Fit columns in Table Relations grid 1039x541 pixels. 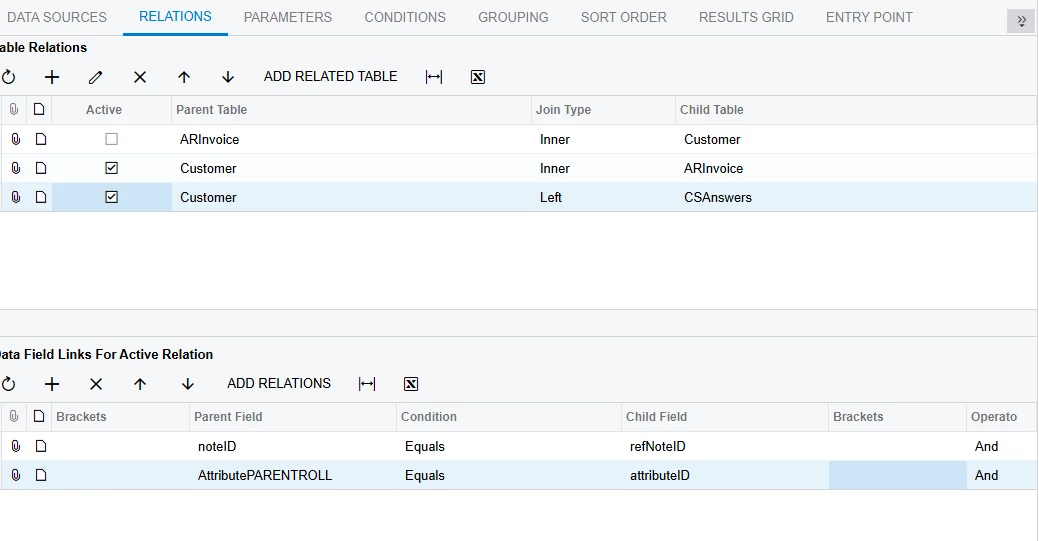434,77
